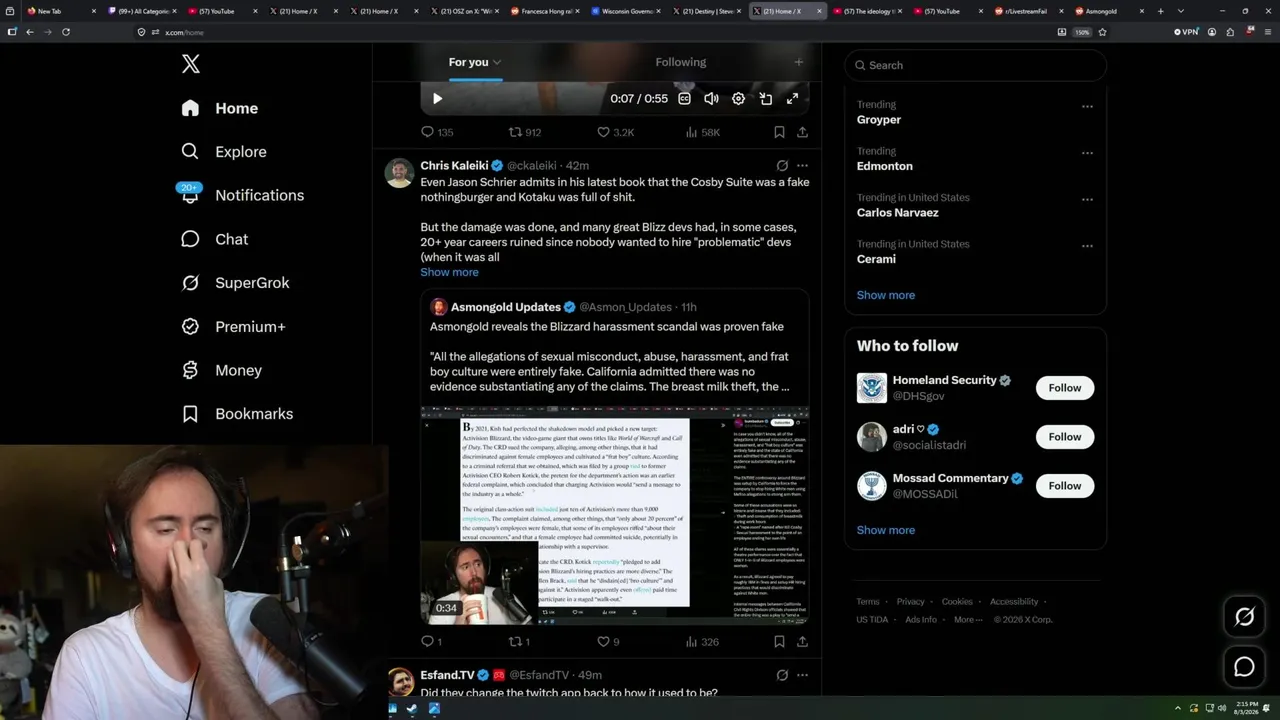Screen dimensions: 1280x720
Task: Show more accounts to follow
Action: click(886, 530)
